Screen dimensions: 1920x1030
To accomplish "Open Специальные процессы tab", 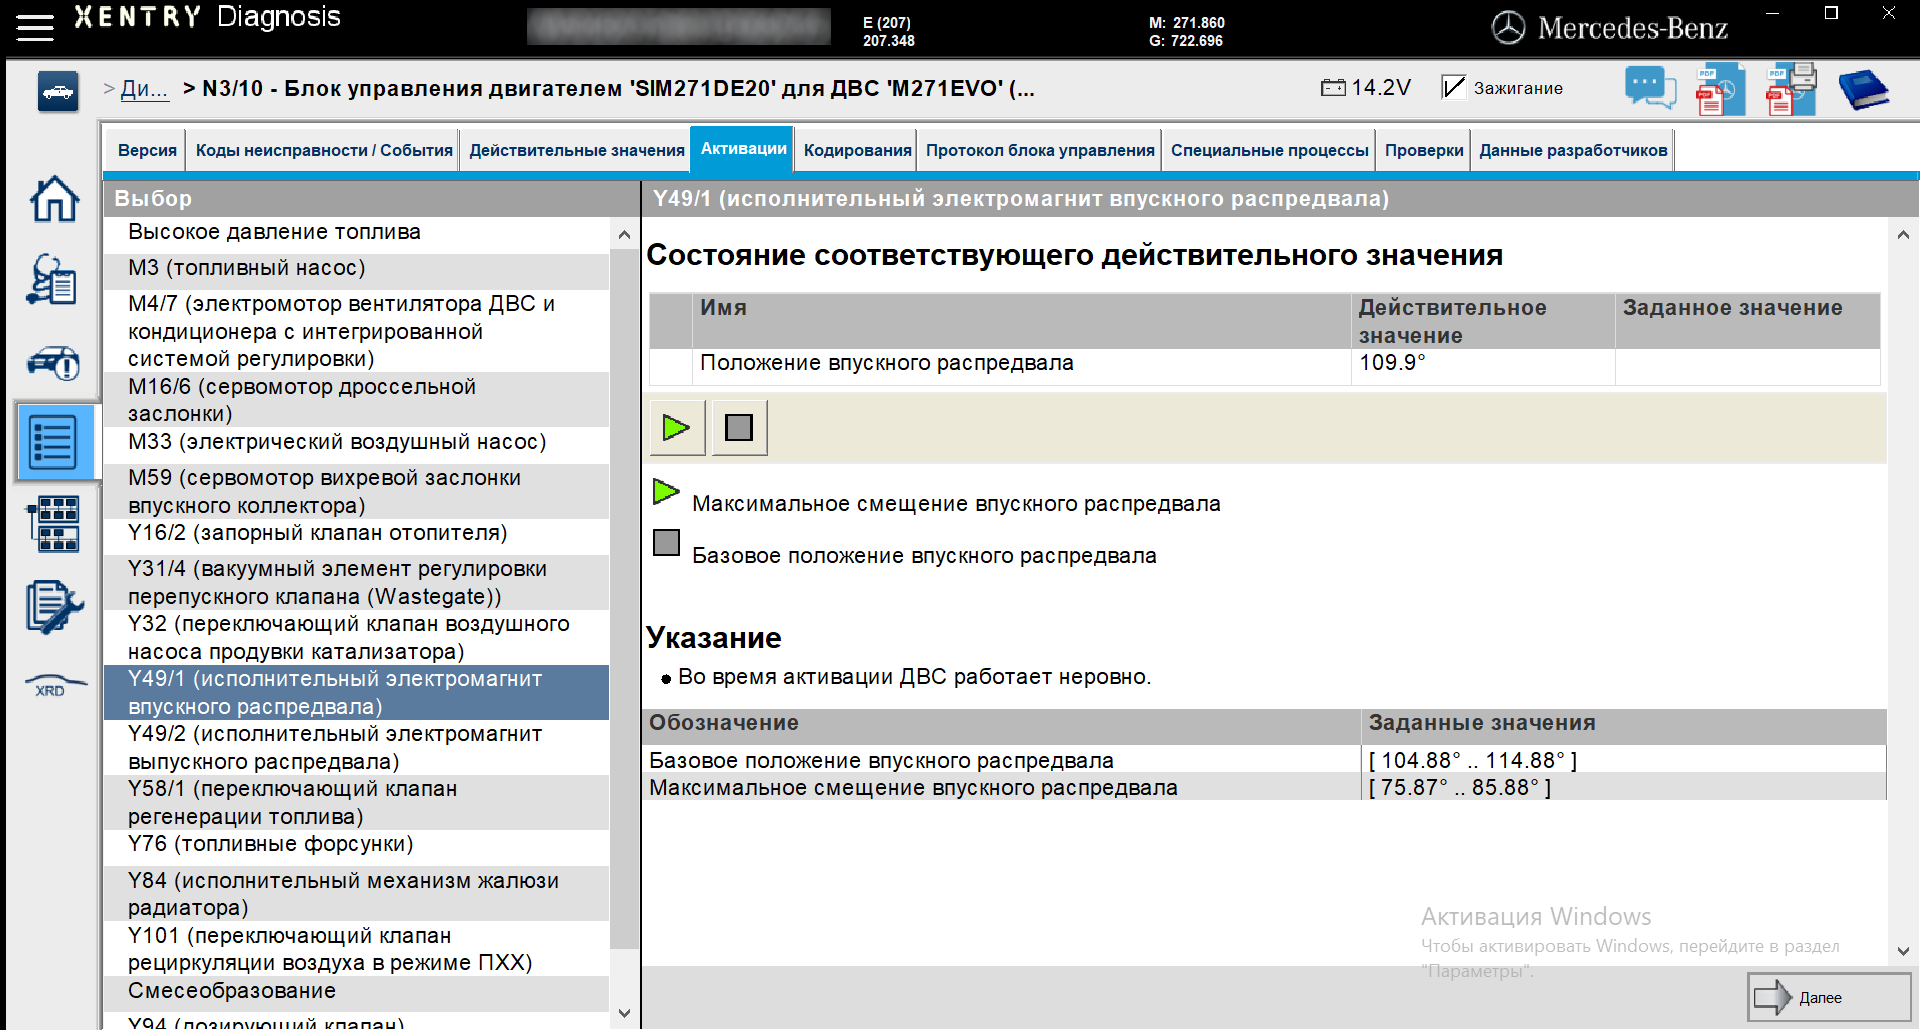I will (1269, 150).
